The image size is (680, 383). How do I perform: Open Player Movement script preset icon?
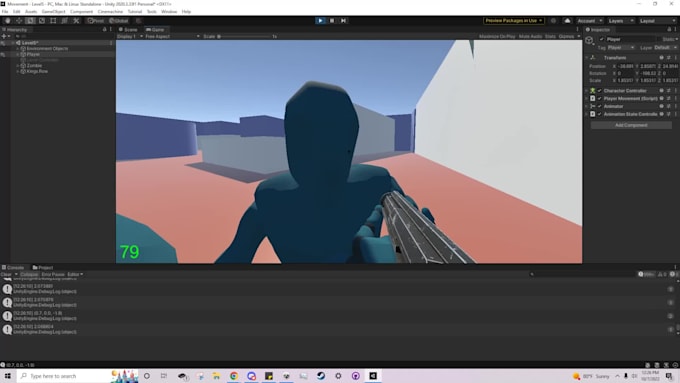[668, 98]
